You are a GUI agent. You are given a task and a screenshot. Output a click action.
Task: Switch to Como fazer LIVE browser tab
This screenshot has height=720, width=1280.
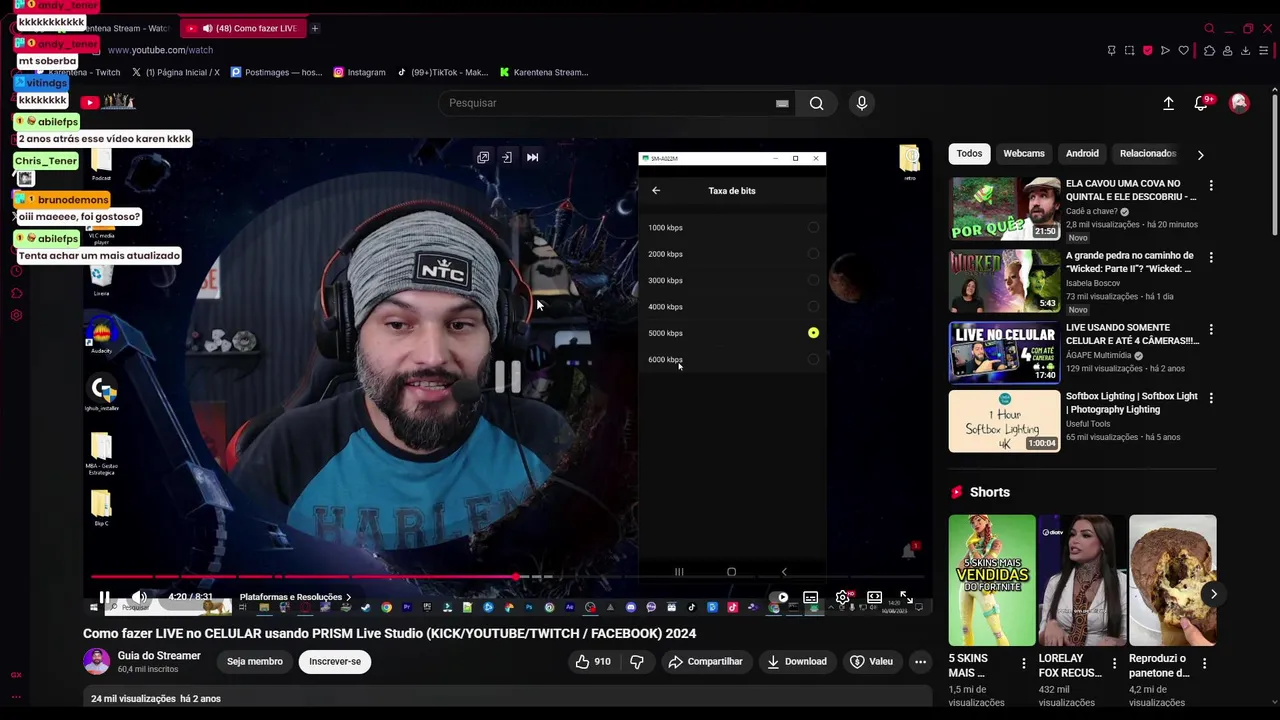coord(243,28)
